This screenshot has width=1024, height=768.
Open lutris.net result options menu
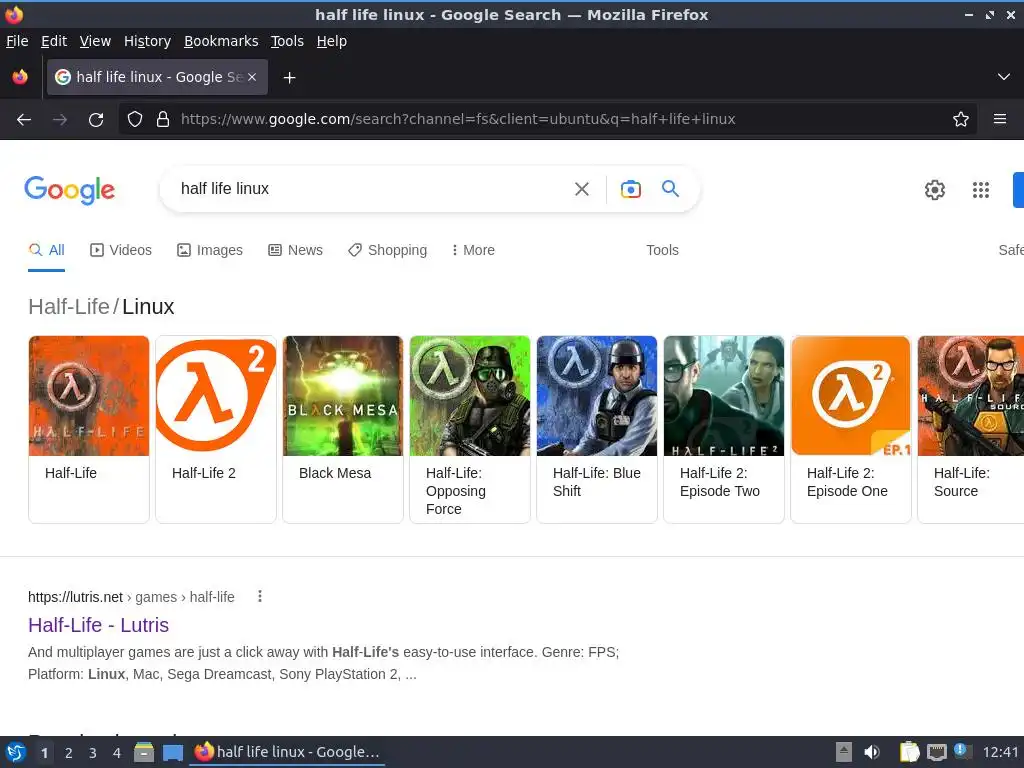259,596
